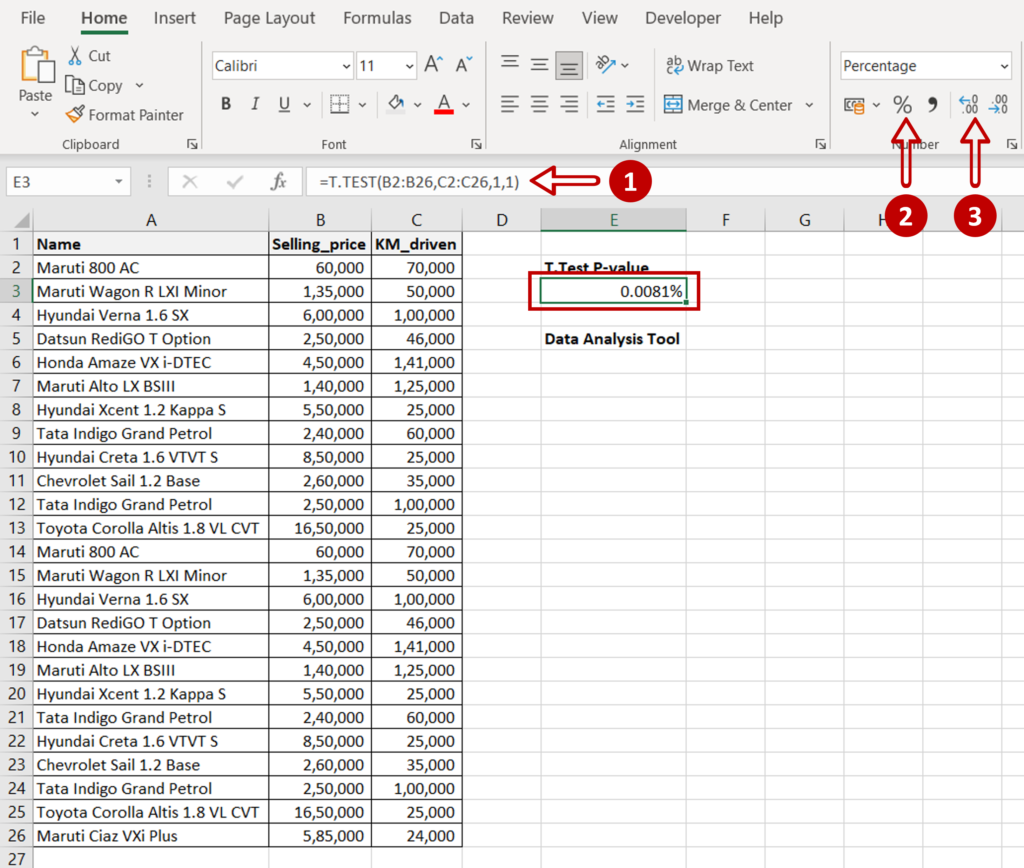Pick the red Font Color swatch
Screen dimensions: 1024x868
pyautogui.click(x=443, y=103)
